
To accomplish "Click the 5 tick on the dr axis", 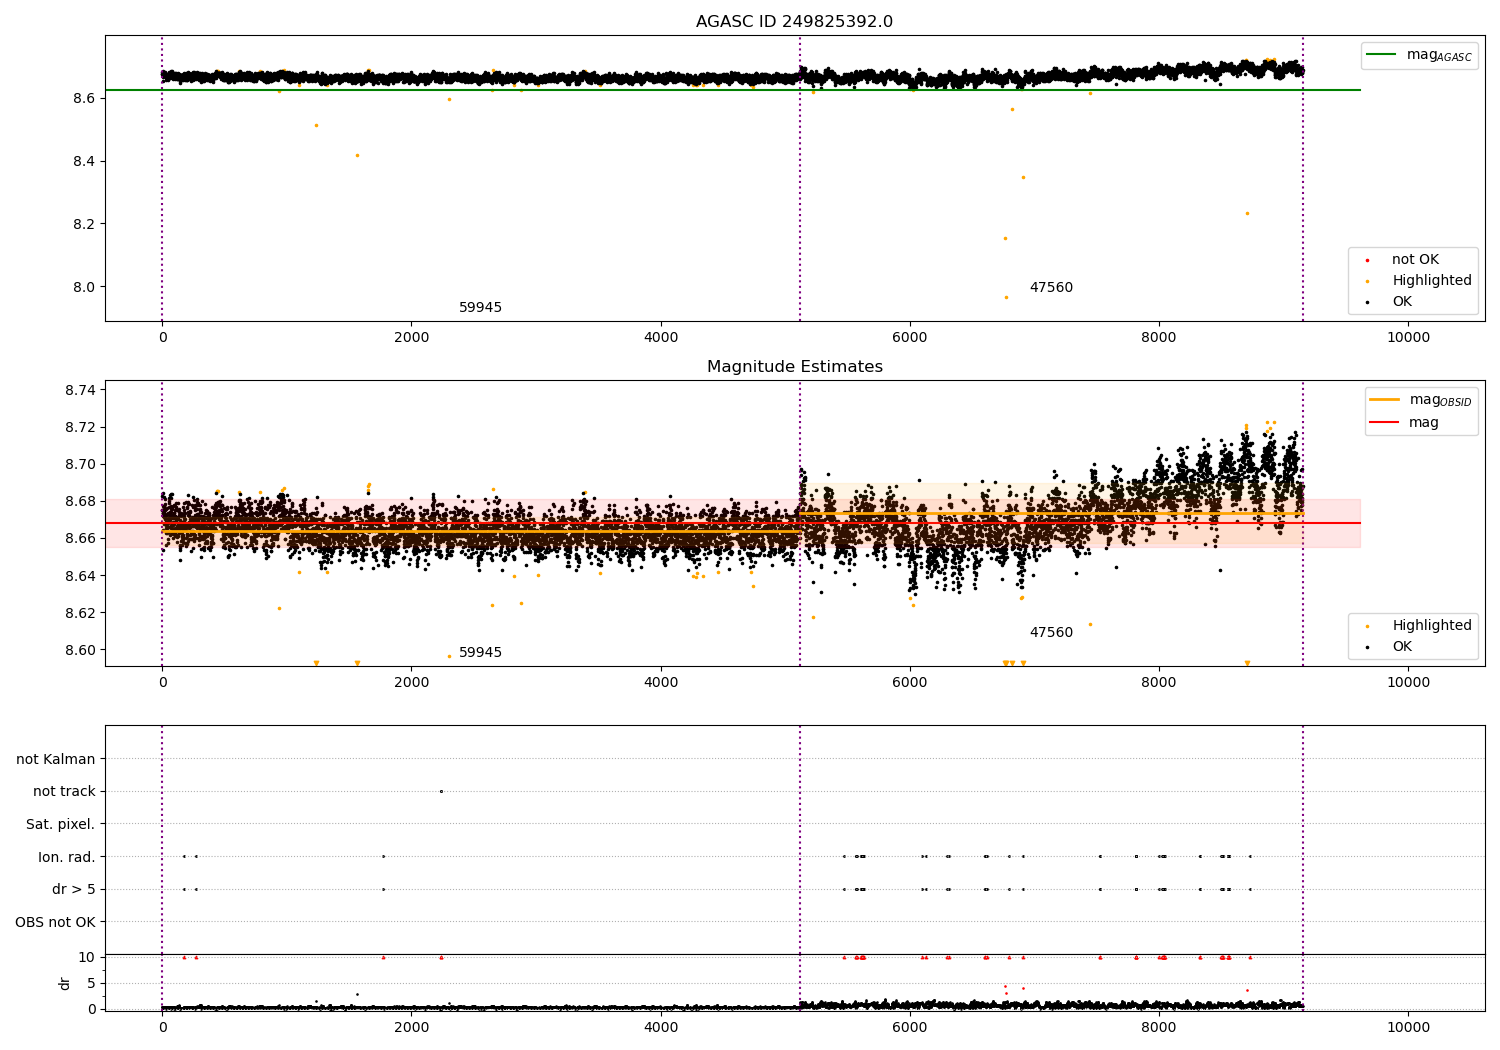I will (91, 983).
